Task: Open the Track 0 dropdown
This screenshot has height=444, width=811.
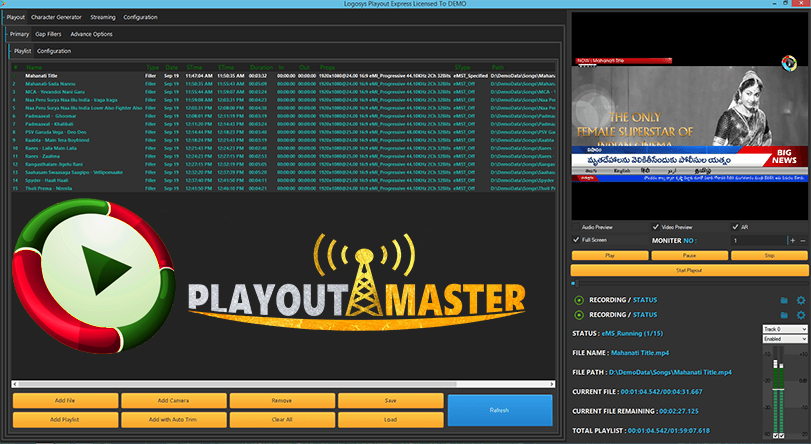Action: tap(785, 329)
